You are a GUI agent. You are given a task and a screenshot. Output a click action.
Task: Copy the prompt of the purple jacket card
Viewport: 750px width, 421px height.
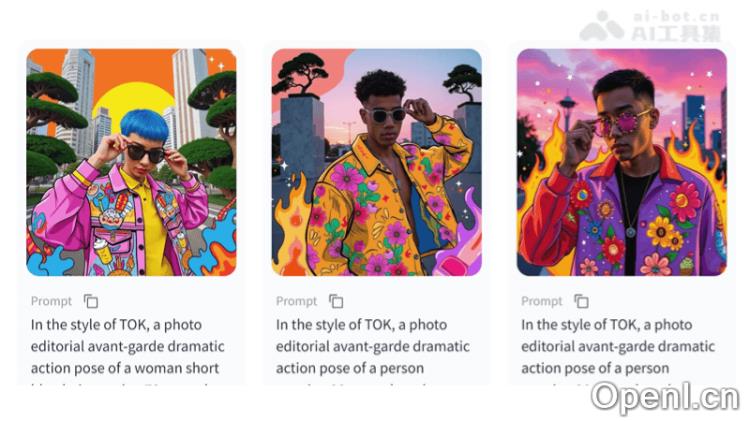coord(581,301)
